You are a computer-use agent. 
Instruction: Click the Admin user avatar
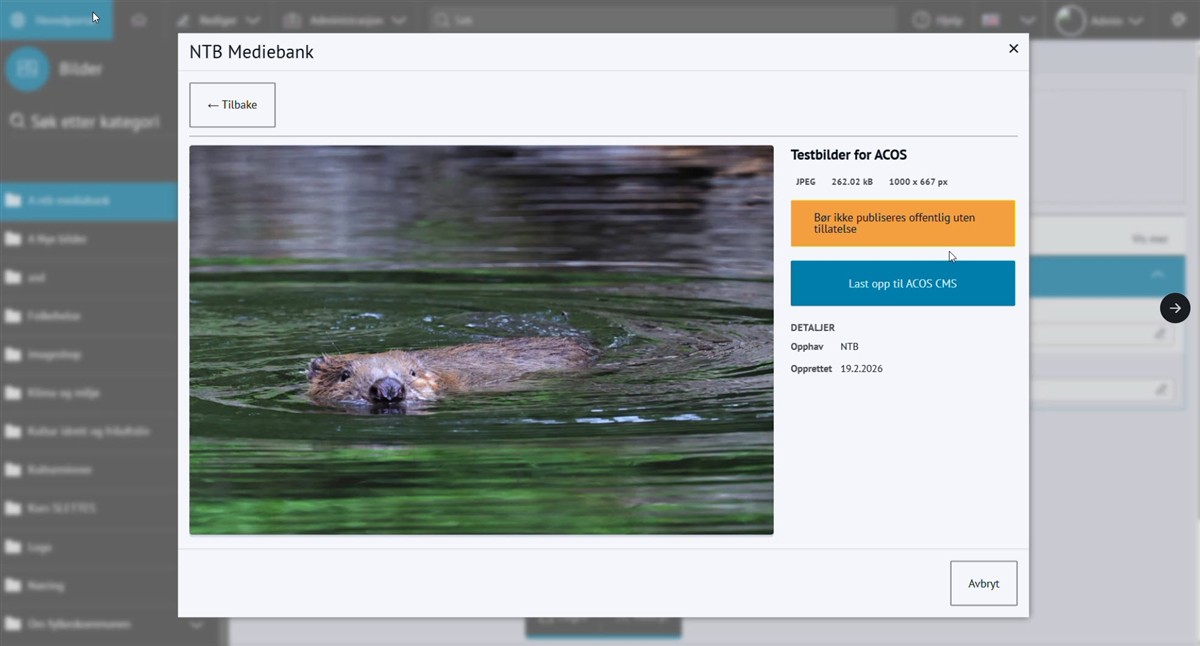pyautogui.click(x=1071, y=20)
